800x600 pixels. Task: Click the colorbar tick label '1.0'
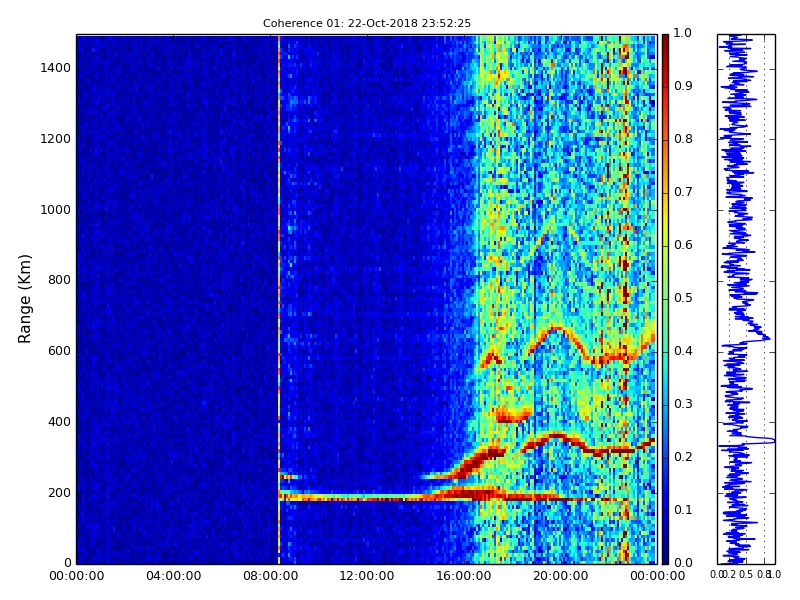(683, 33)
